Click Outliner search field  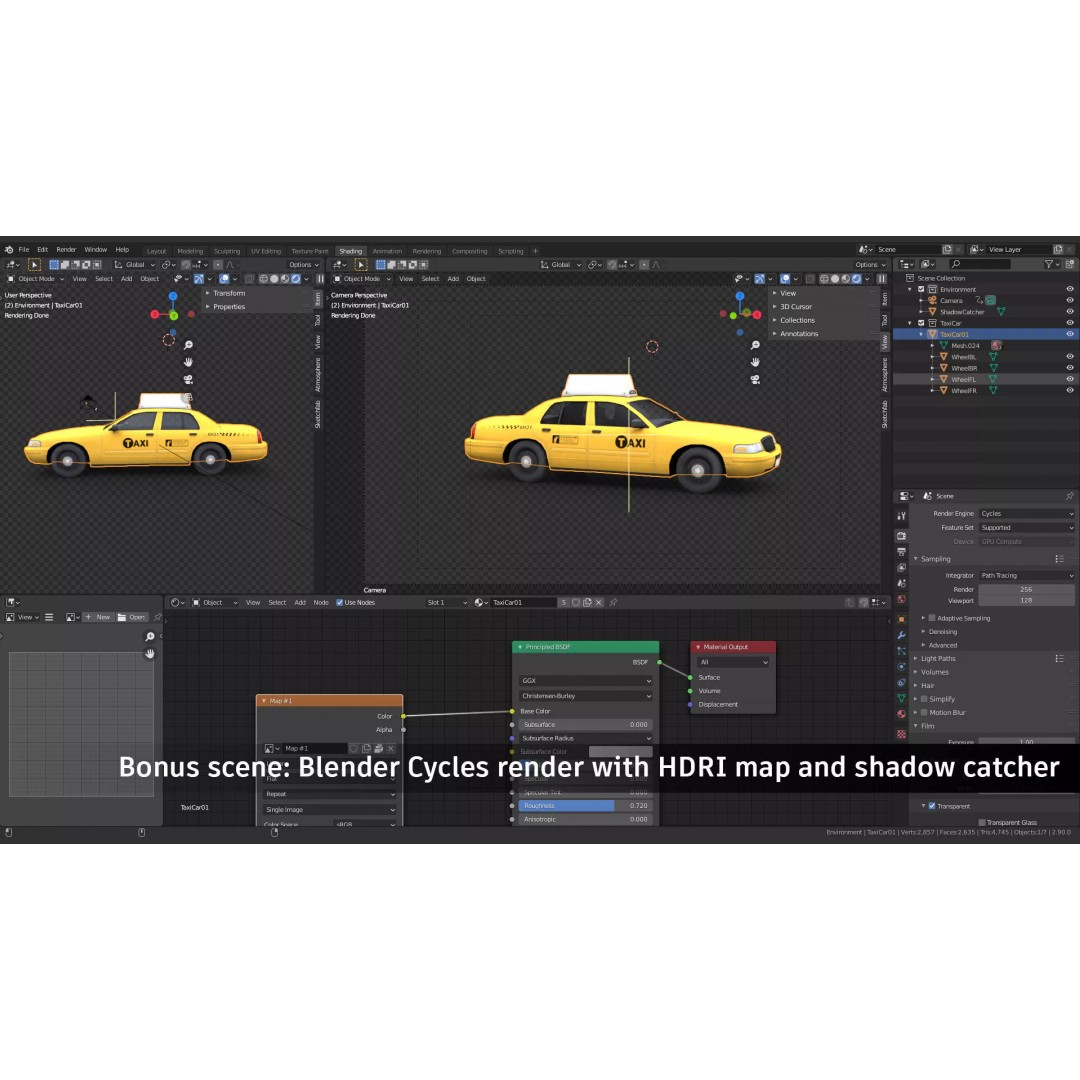[x=982, y=264]
